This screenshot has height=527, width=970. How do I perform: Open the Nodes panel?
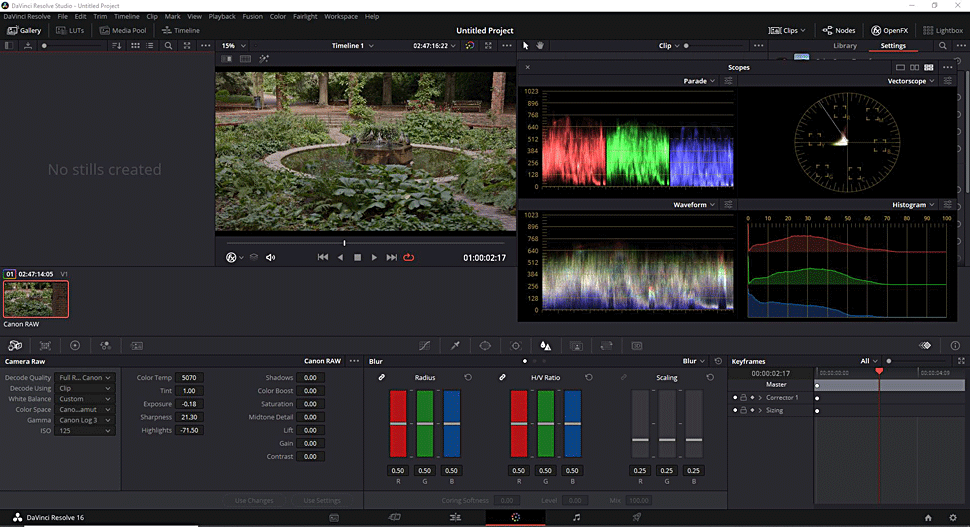pos(838,30)
